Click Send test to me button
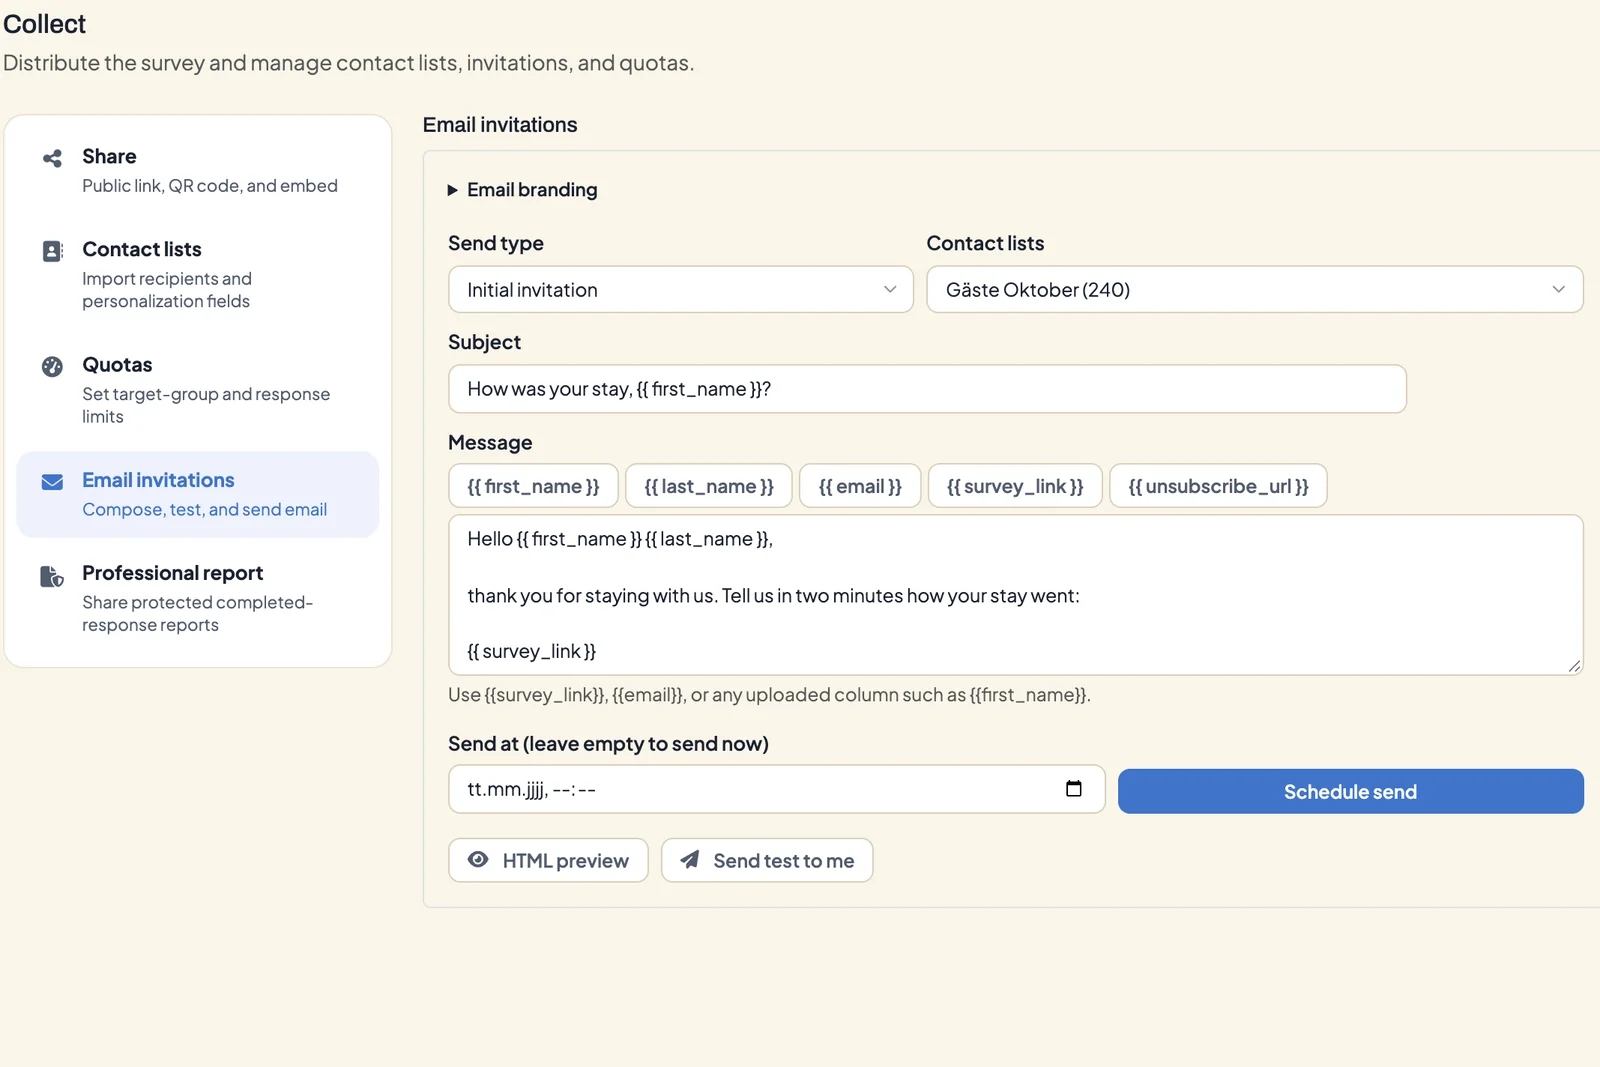Viewport: 1600px width, 1067px height. click(767, 860)
